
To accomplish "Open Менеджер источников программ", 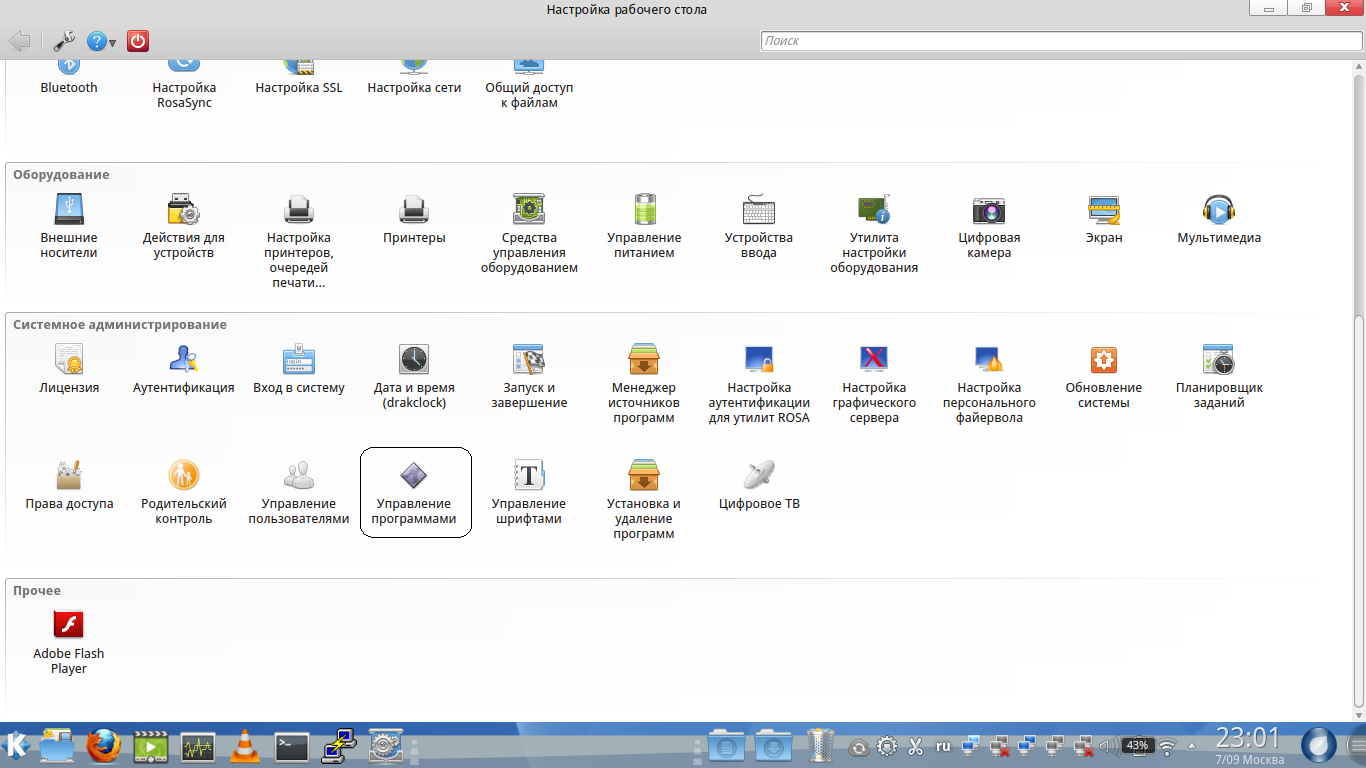I will (x=644, y=384).
